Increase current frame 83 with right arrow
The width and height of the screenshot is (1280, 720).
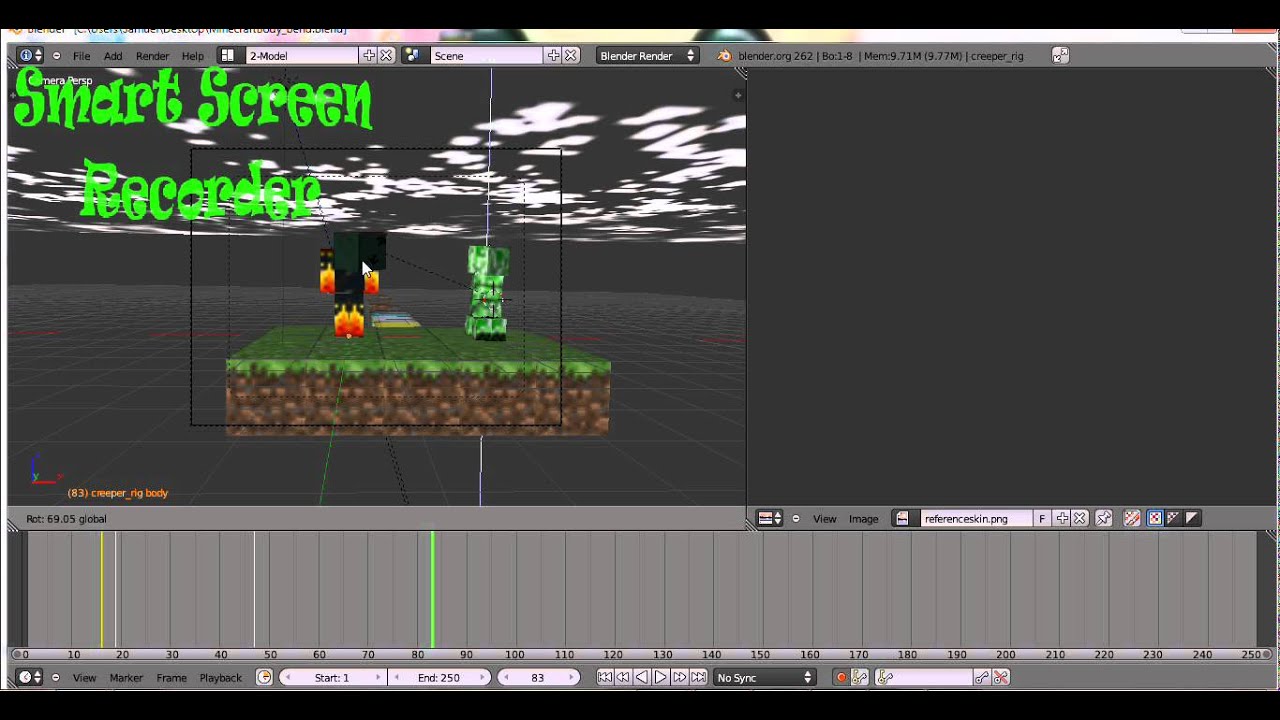tap(572, 677)
